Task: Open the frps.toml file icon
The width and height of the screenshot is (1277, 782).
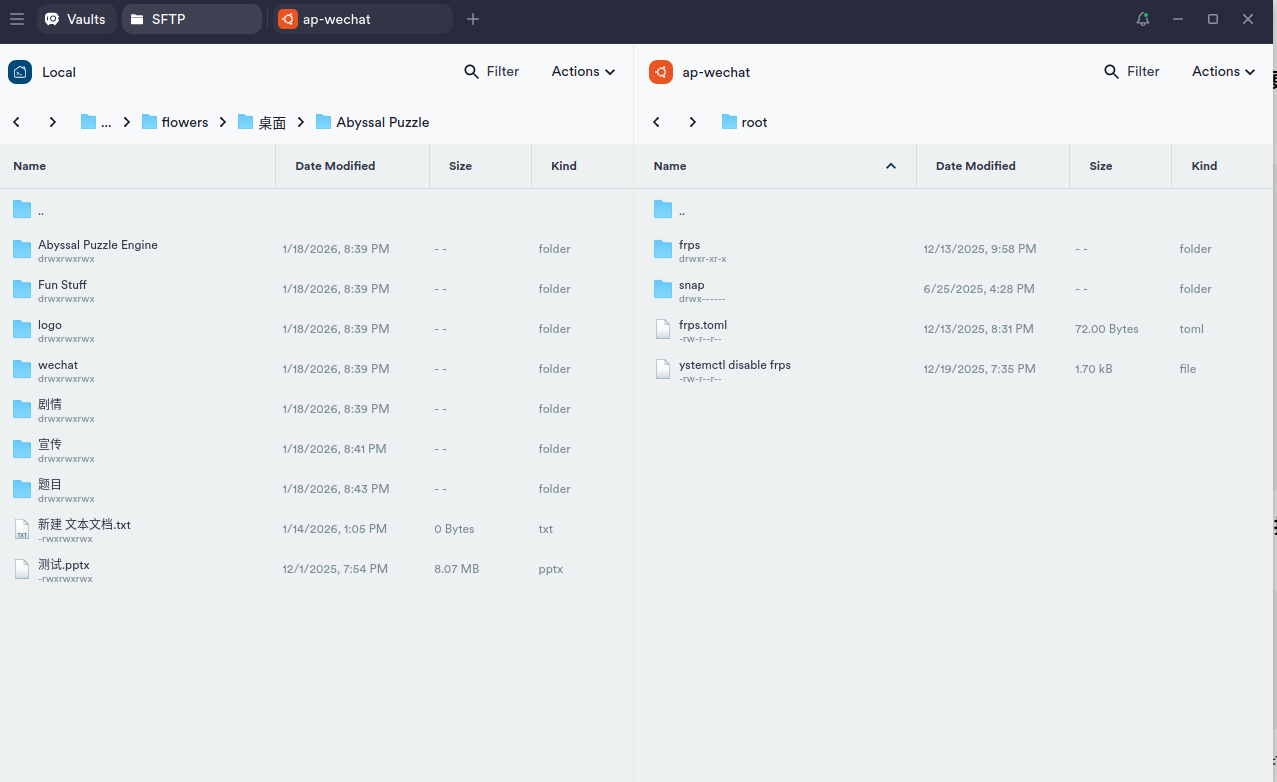Action: coord(662,329)
